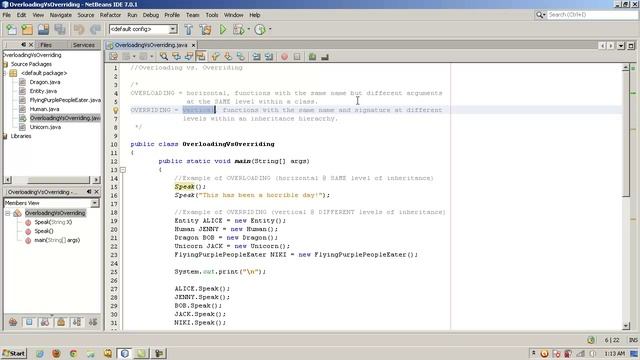This screenshot has width=640, height=360.
Task: Collapse the OverloadingVsOverriding navigator node
Action: point(8,213)
